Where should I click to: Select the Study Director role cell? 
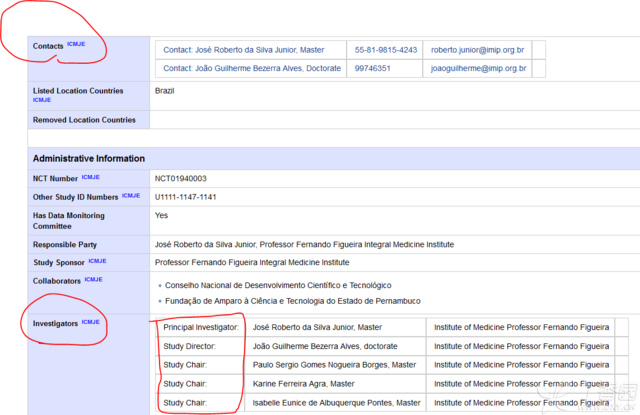click(x=201, y=346)
